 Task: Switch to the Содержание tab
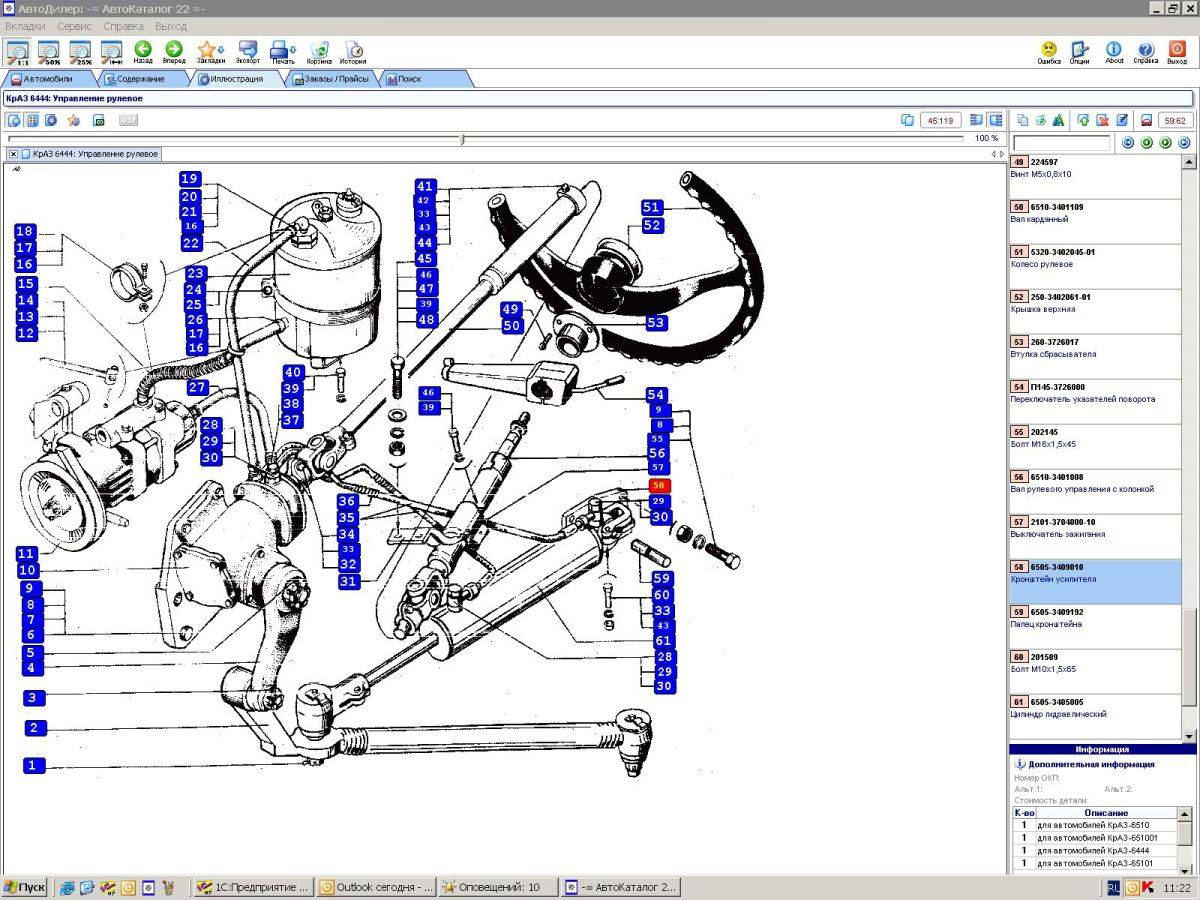[x=140, y=78]
